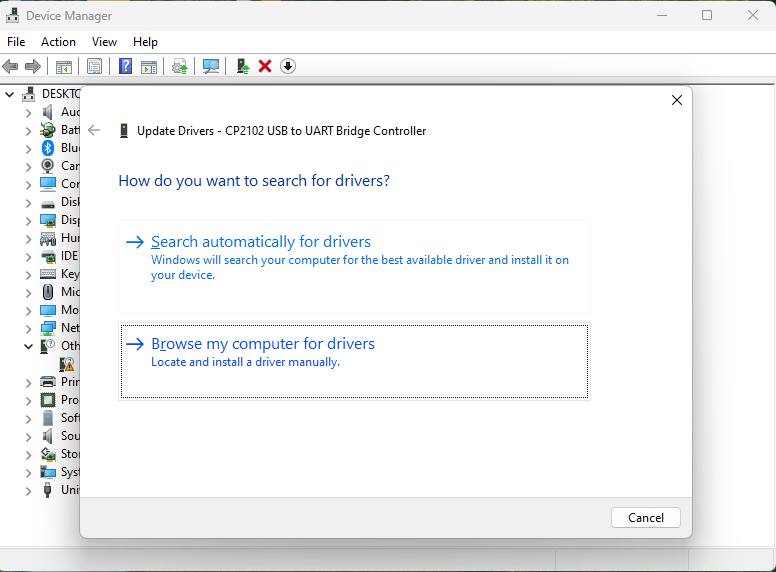Image resolution: width=776 pixels, height=572 pixels.
Task: Click the warning-marked unknown device icon
Action: [66, 364]
